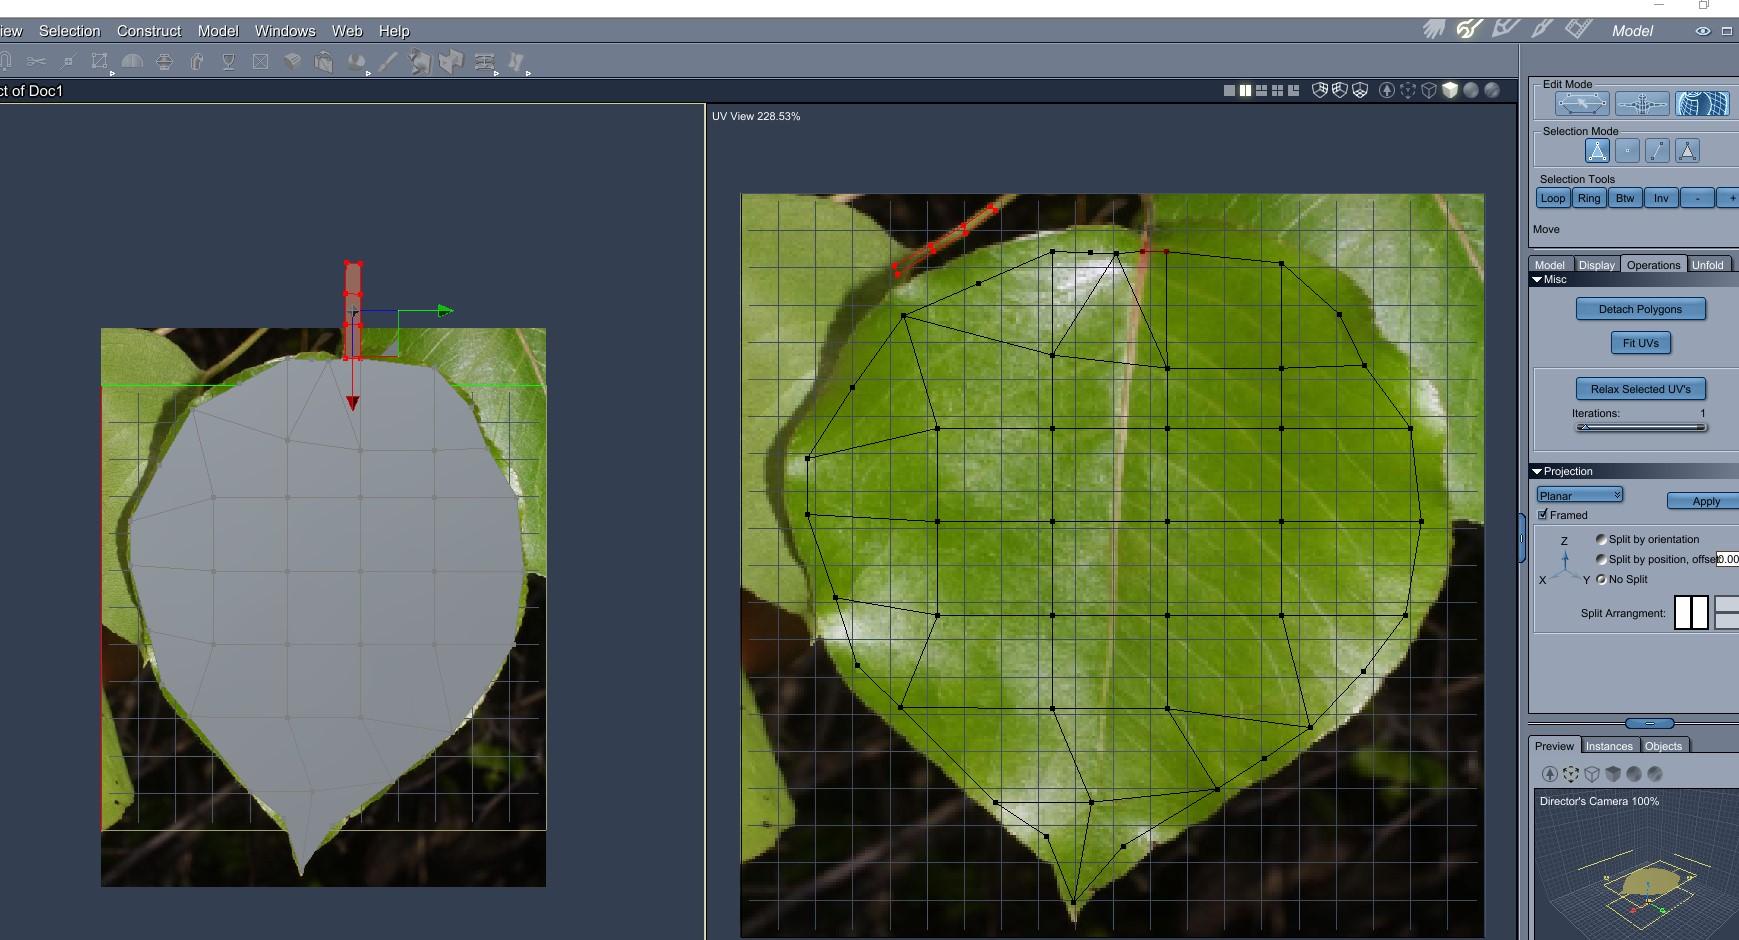Switch to the Unfold tab
1739x940 pixels.
pyautogui.click(x=1707, y=265)
